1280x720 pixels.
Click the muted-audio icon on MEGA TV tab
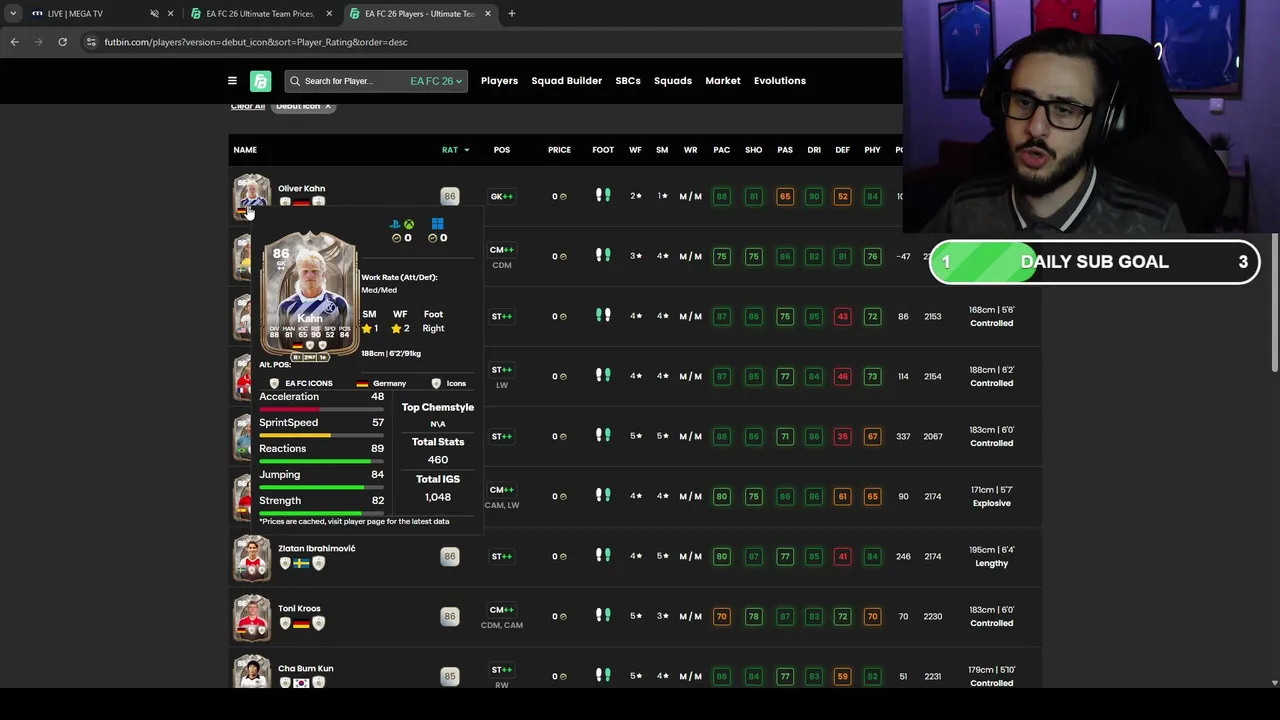pyautogui.click(x=154, y=14)
